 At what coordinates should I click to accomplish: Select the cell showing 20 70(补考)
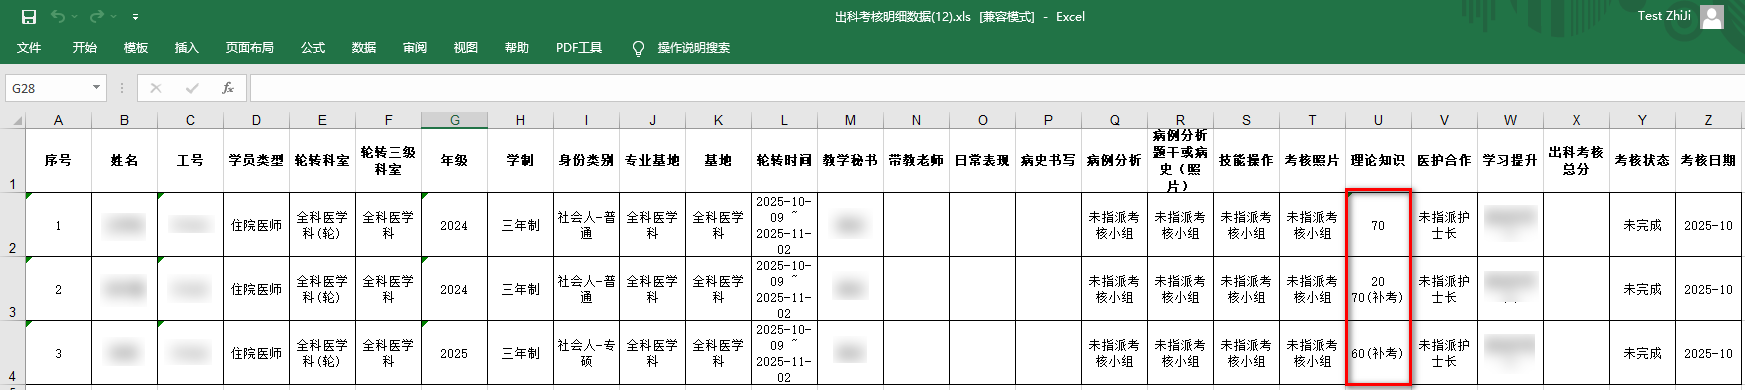tap(1378, 289)
